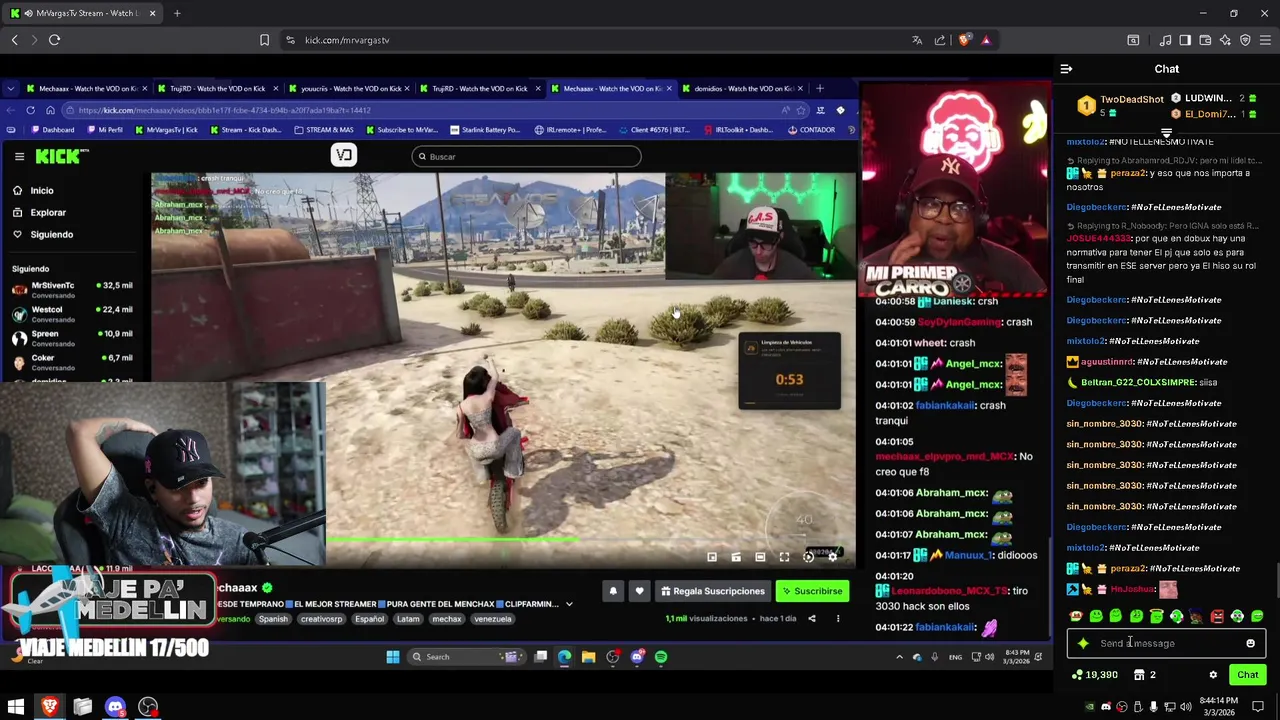This screenshot has width=1280, height=720.
Task: Open the notification center icon
Action: pyautogui.click(x=1258, y=707)
